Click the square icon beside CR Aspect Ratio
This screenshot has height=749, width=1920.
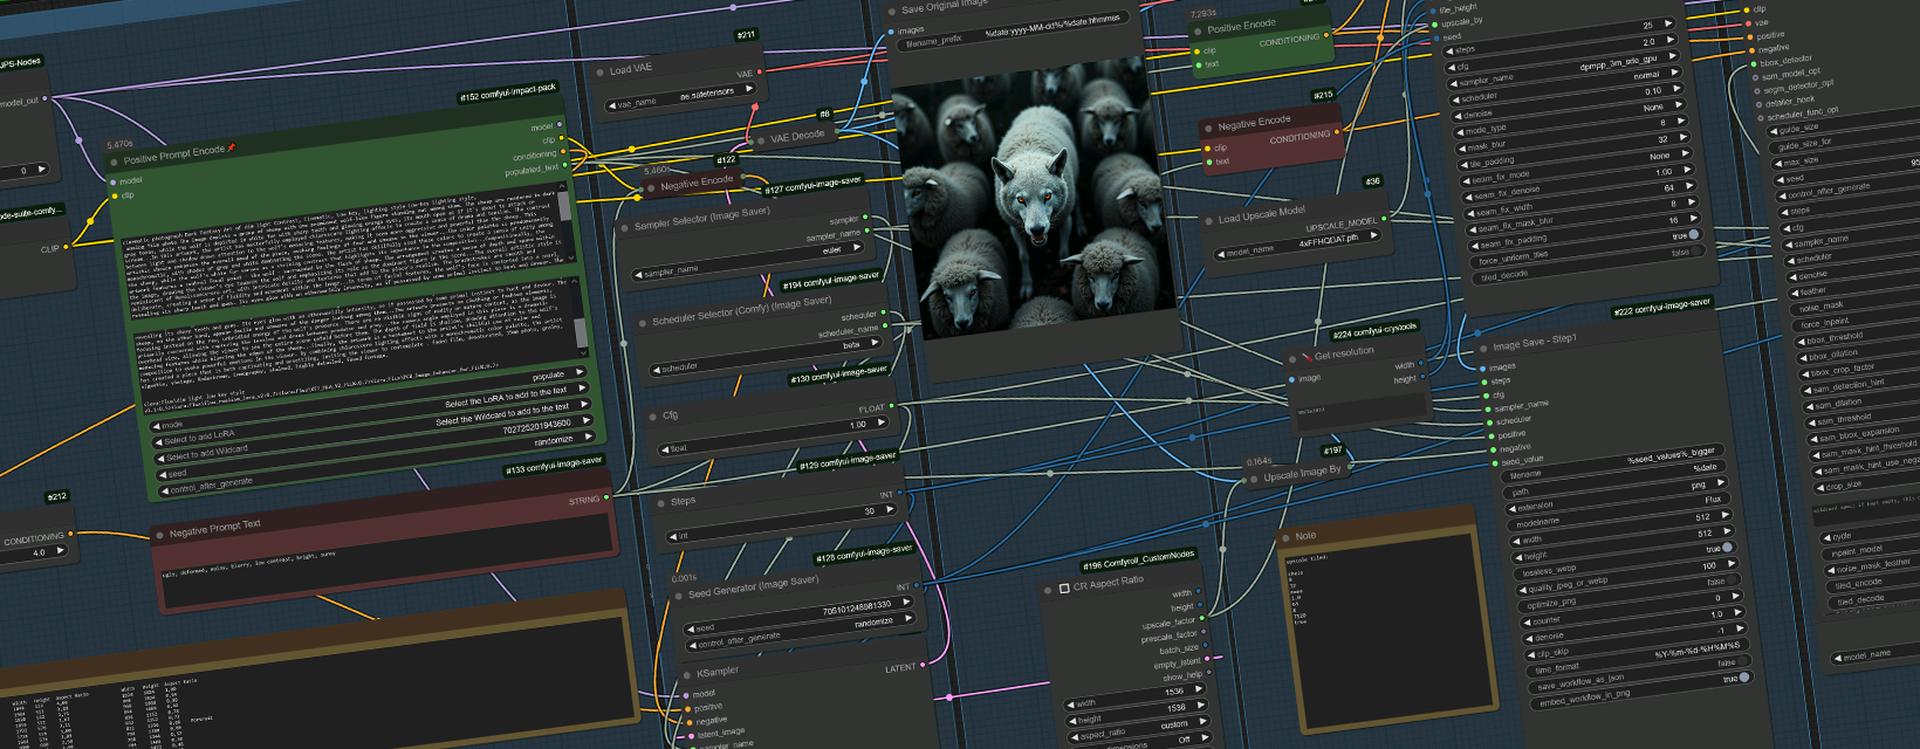tap(1063, 588)
